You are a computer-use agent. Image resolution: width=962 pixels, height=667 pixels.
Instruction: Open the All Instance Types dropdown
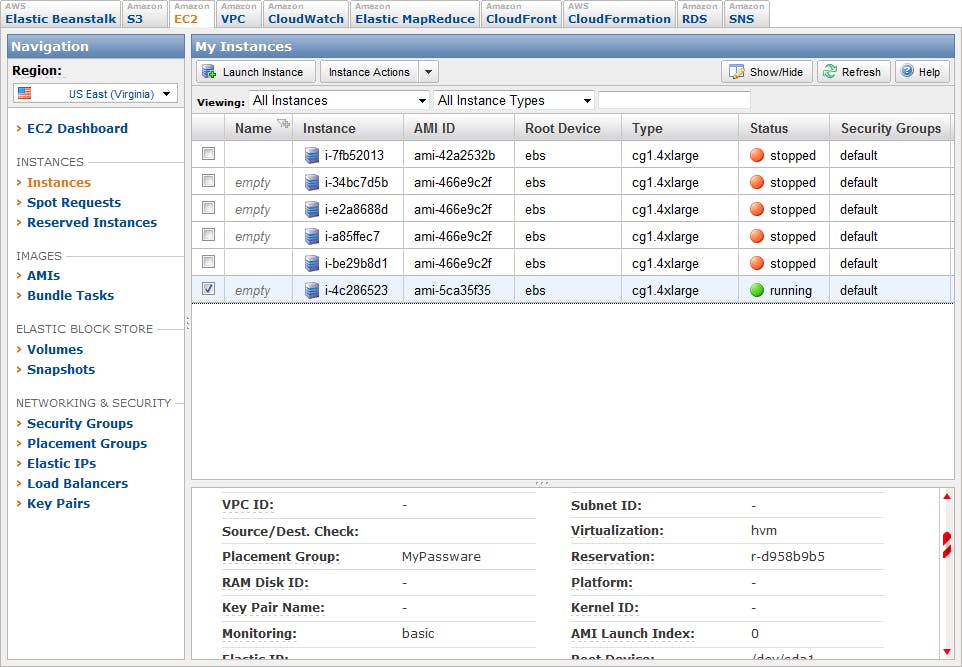pos(513,100)
